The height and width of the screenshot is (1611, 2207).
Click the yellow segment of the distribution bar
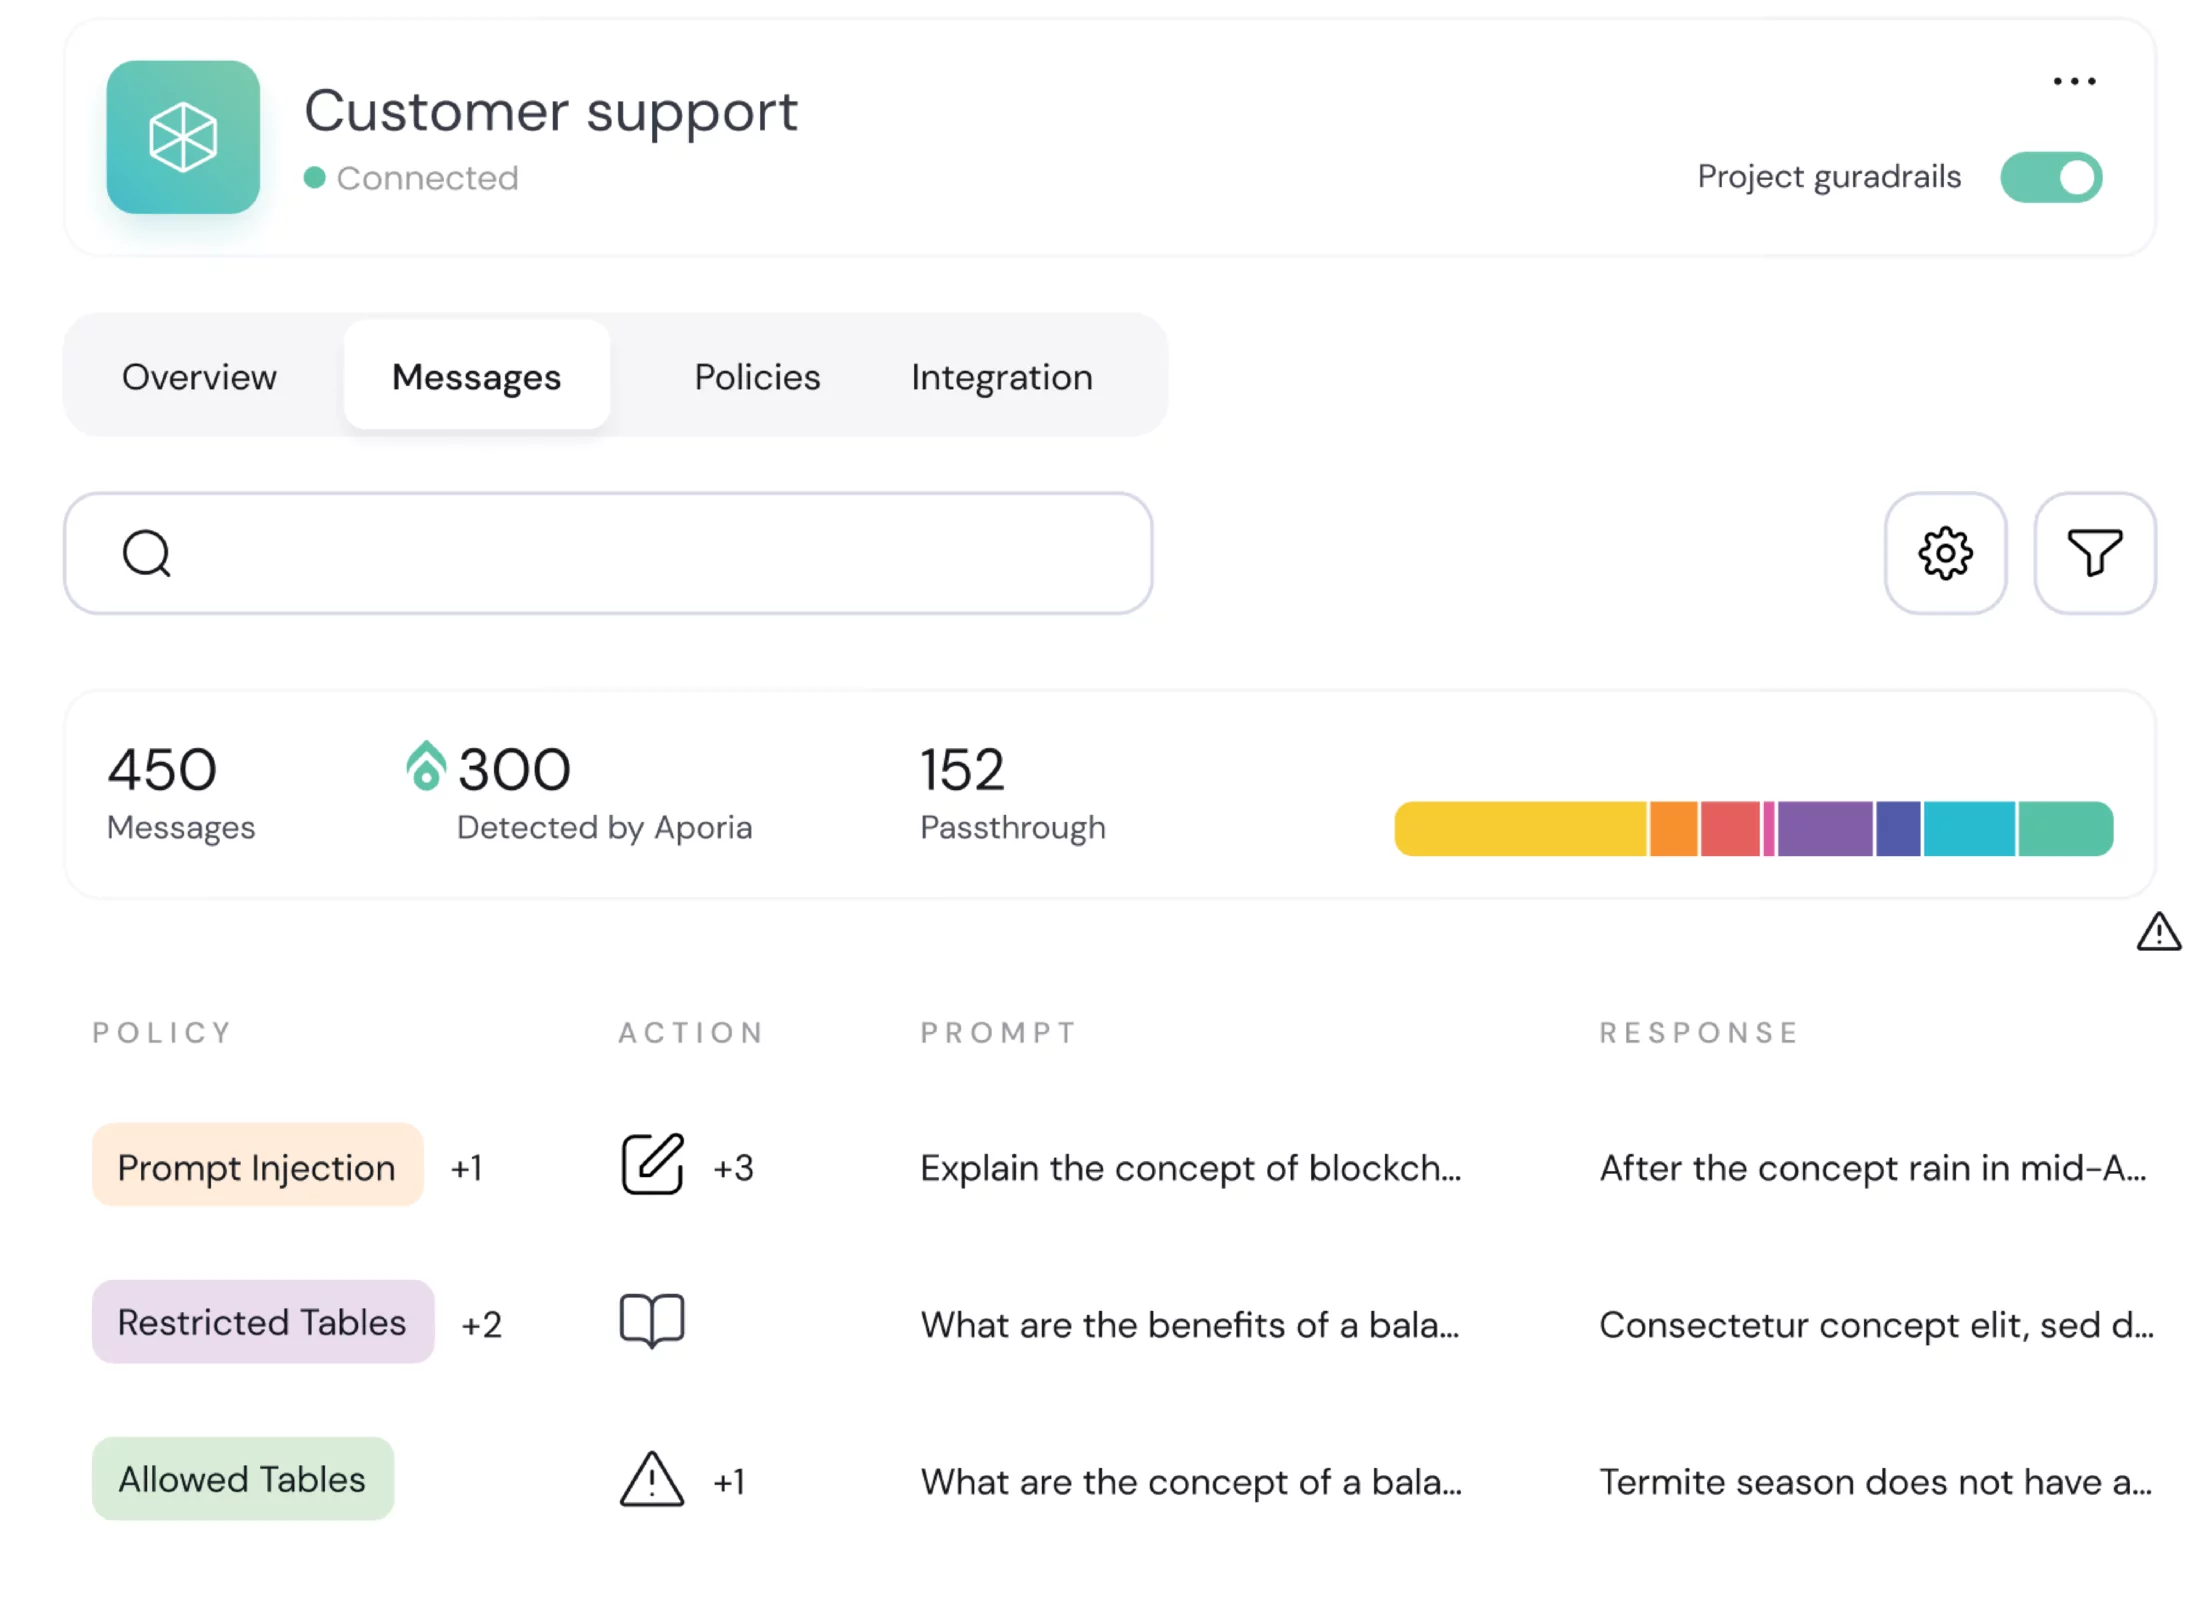1520,829
